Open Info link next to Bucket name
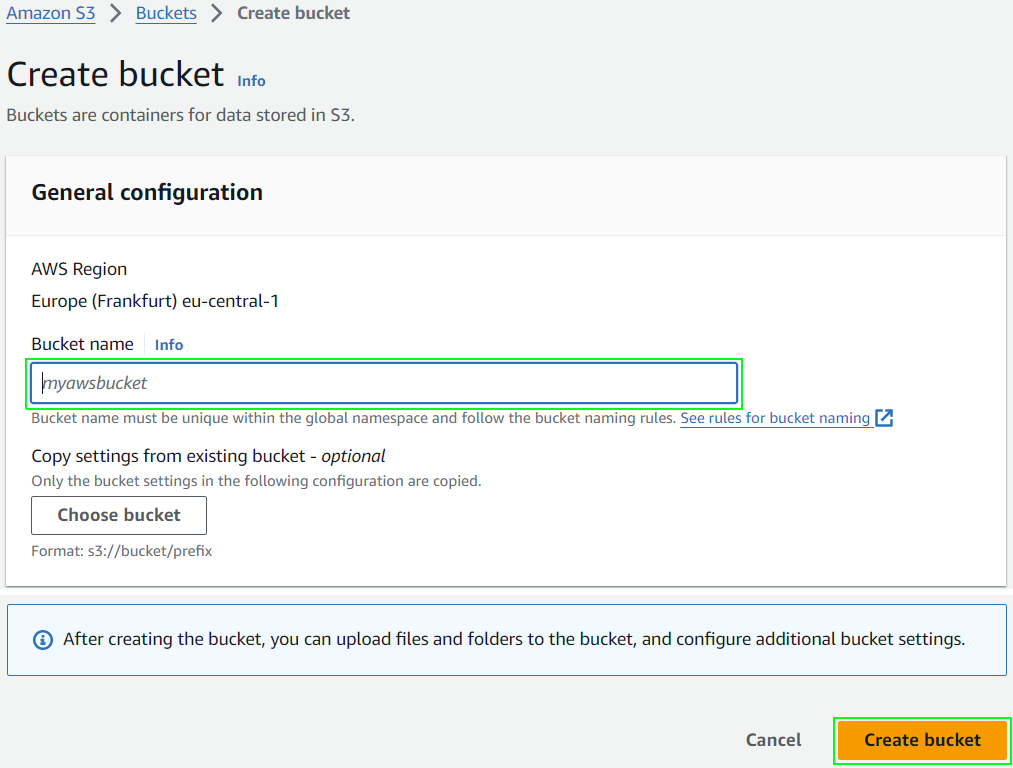This screenshot has width=1013, height=768. coord(169,345)
